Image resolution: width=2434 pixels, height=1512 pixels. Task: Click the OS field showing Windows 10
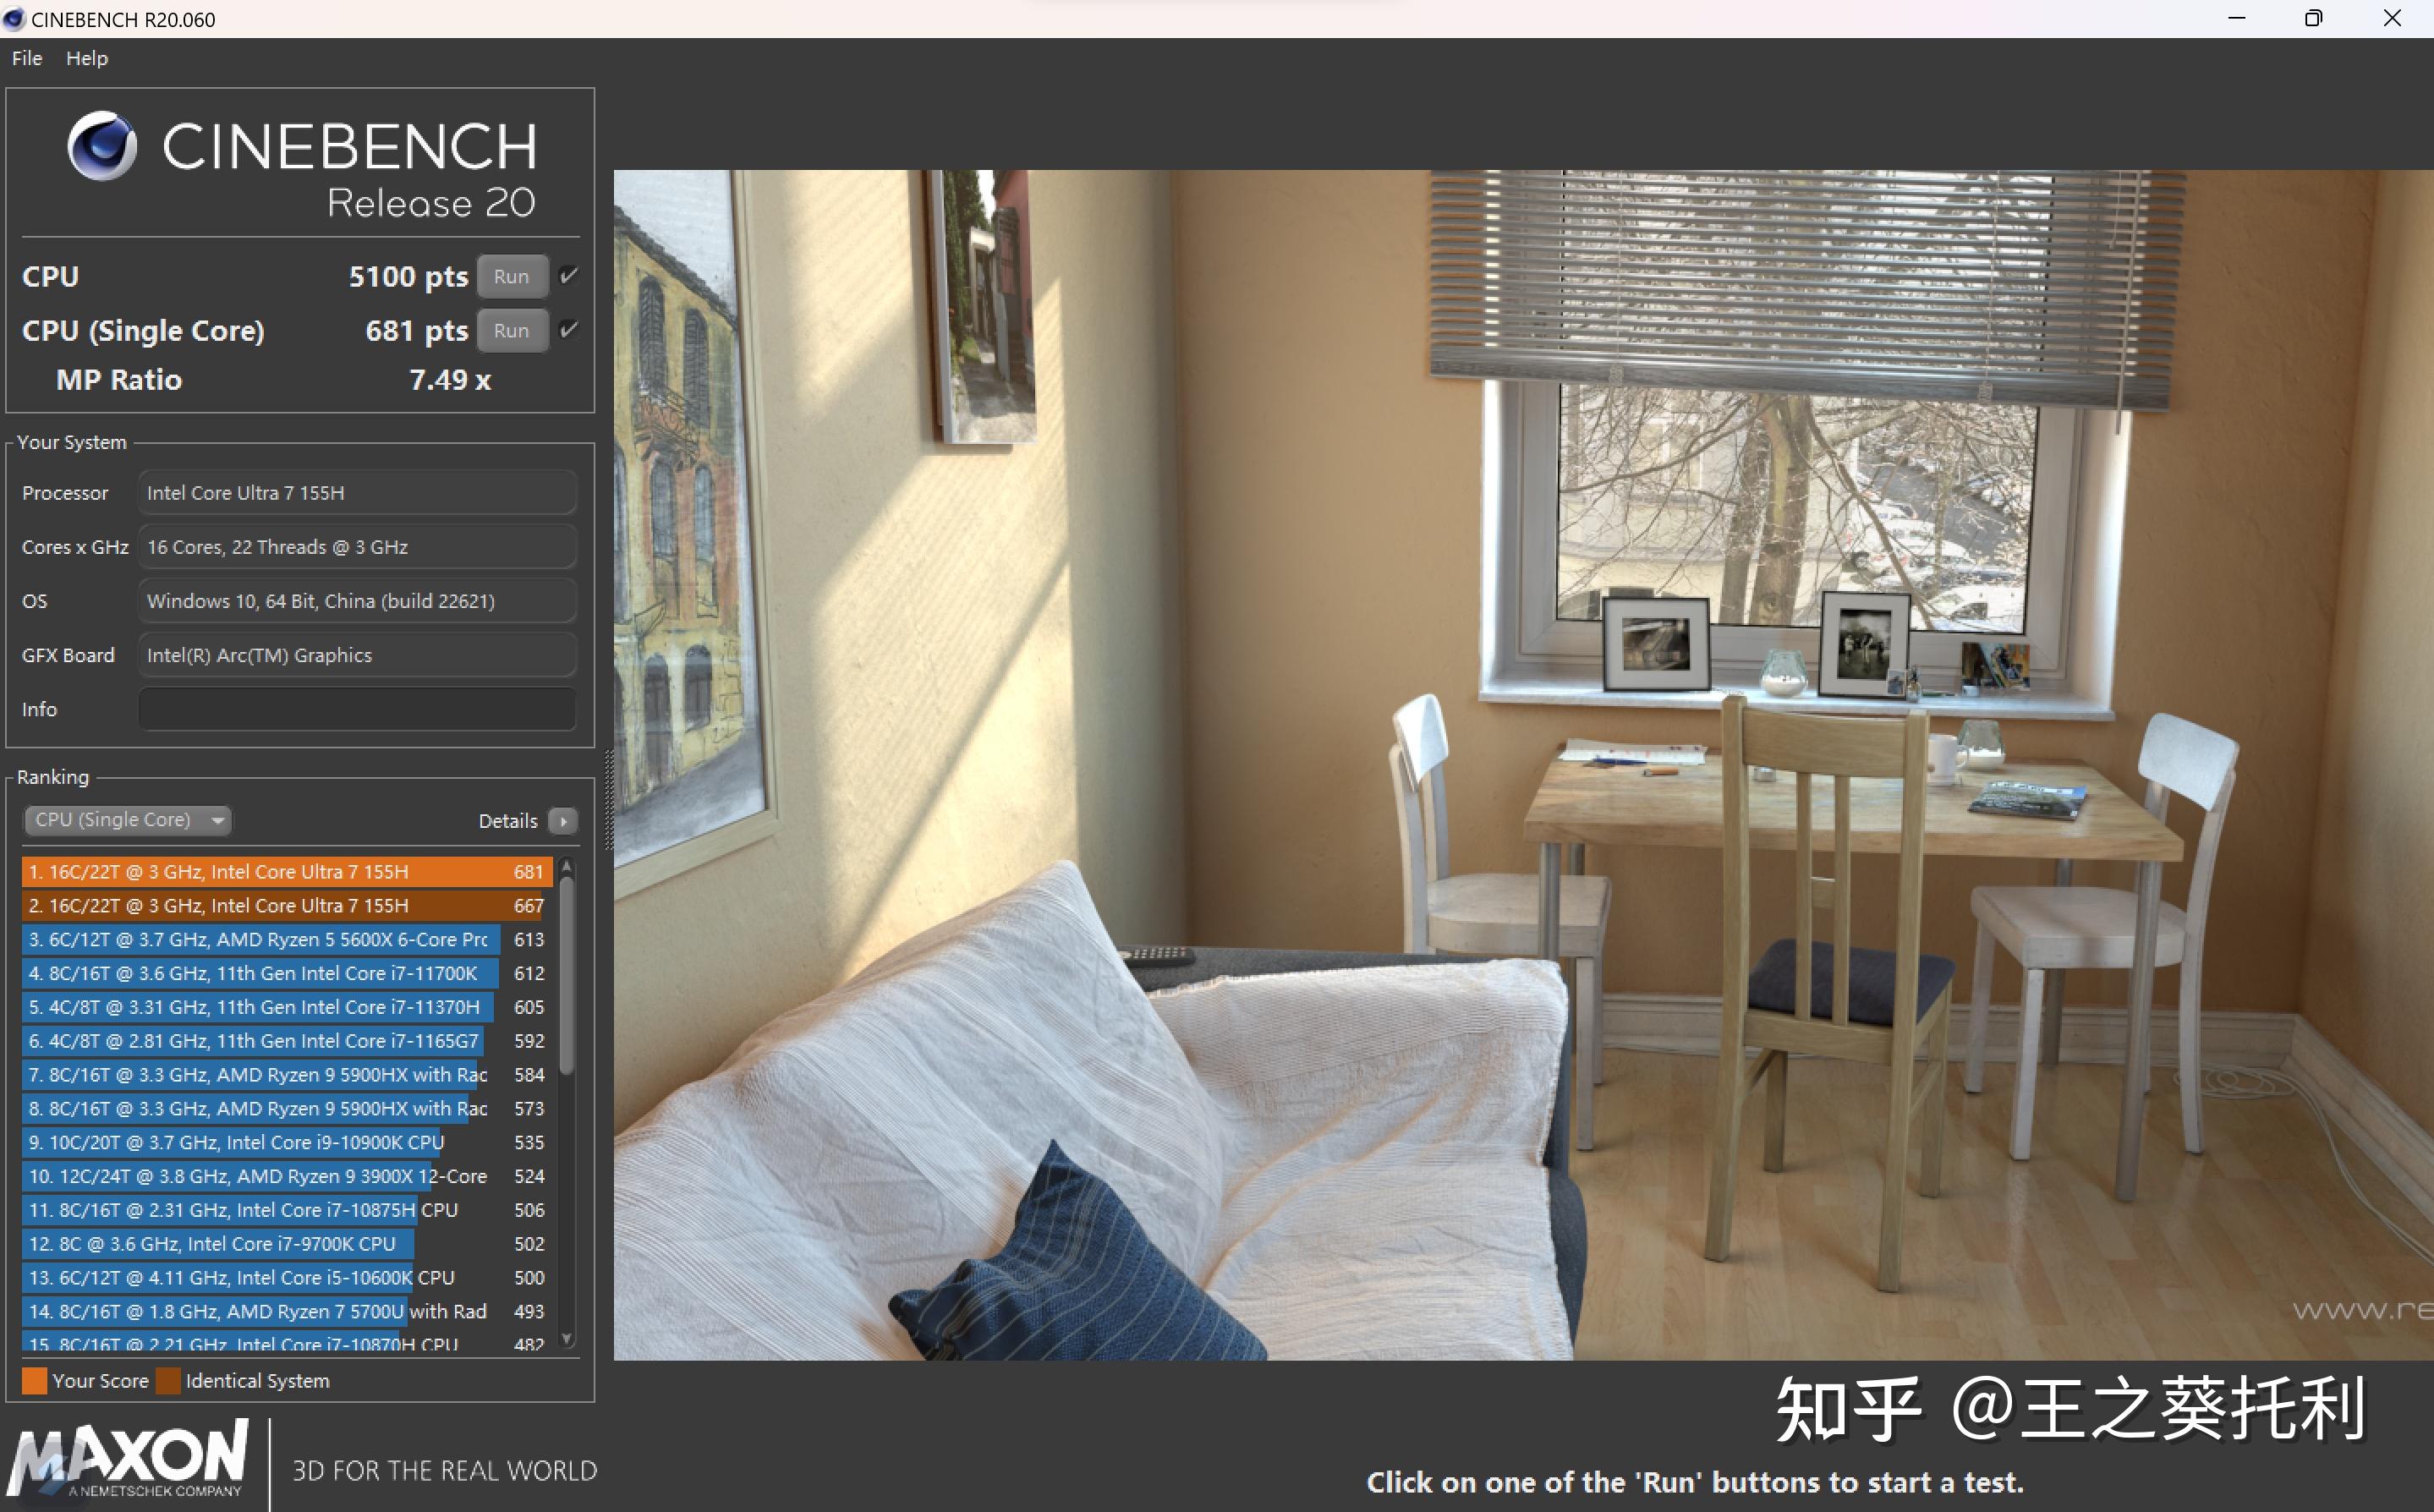[x=357, y=601]
